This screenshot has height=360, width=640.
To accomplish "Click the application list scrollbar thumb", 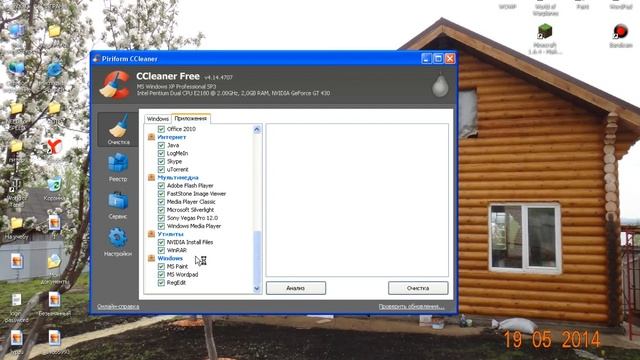I will click(257, 257).
